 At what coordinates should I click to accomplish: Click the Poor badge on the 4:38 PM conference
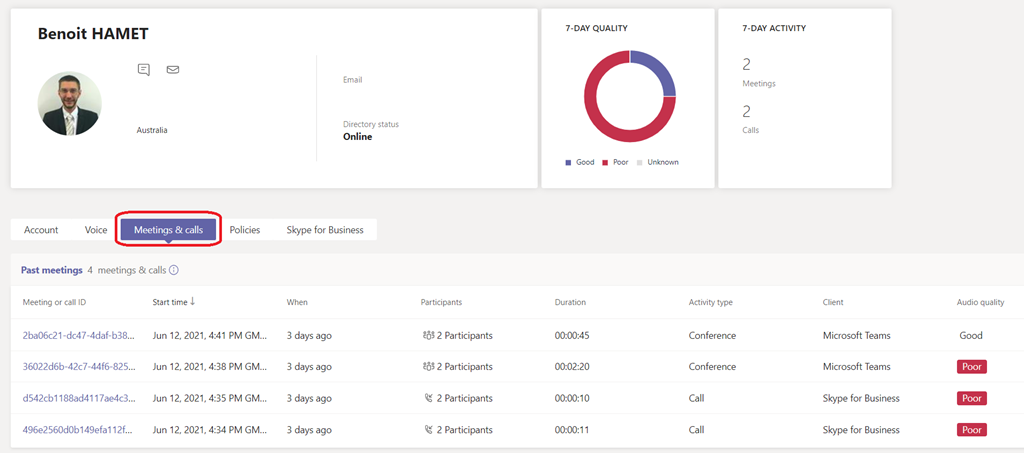[x=971, y=367]
